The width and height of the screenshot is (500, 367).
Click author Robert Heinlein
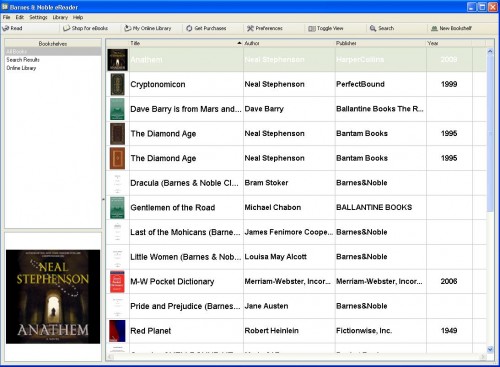point(272,331)
